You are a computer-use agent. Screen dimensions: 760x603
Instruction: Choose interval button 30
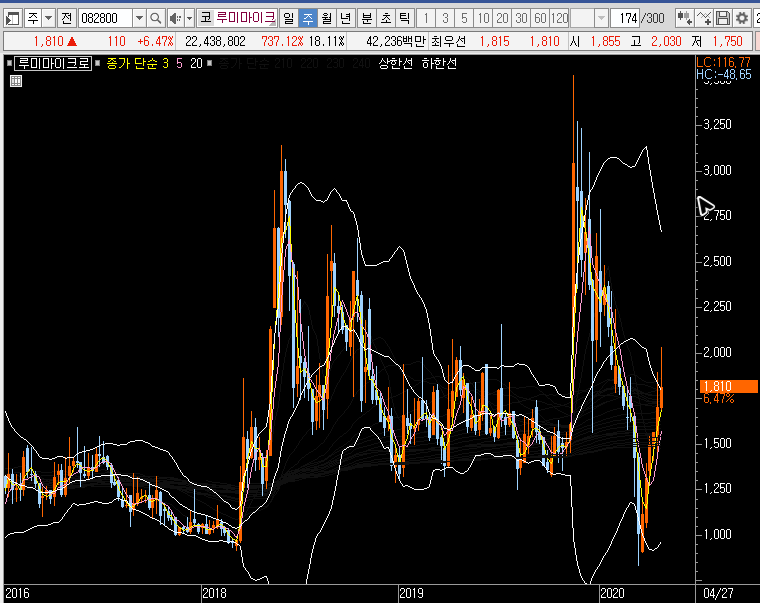point(521,19)
